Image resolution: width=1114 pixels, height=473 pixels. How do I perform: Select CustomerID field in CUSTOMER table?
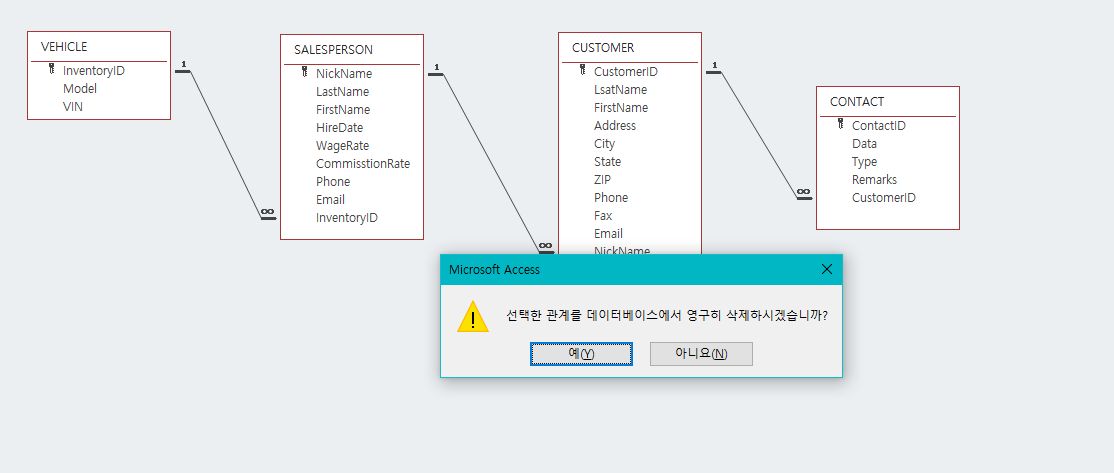click(626, 71)
